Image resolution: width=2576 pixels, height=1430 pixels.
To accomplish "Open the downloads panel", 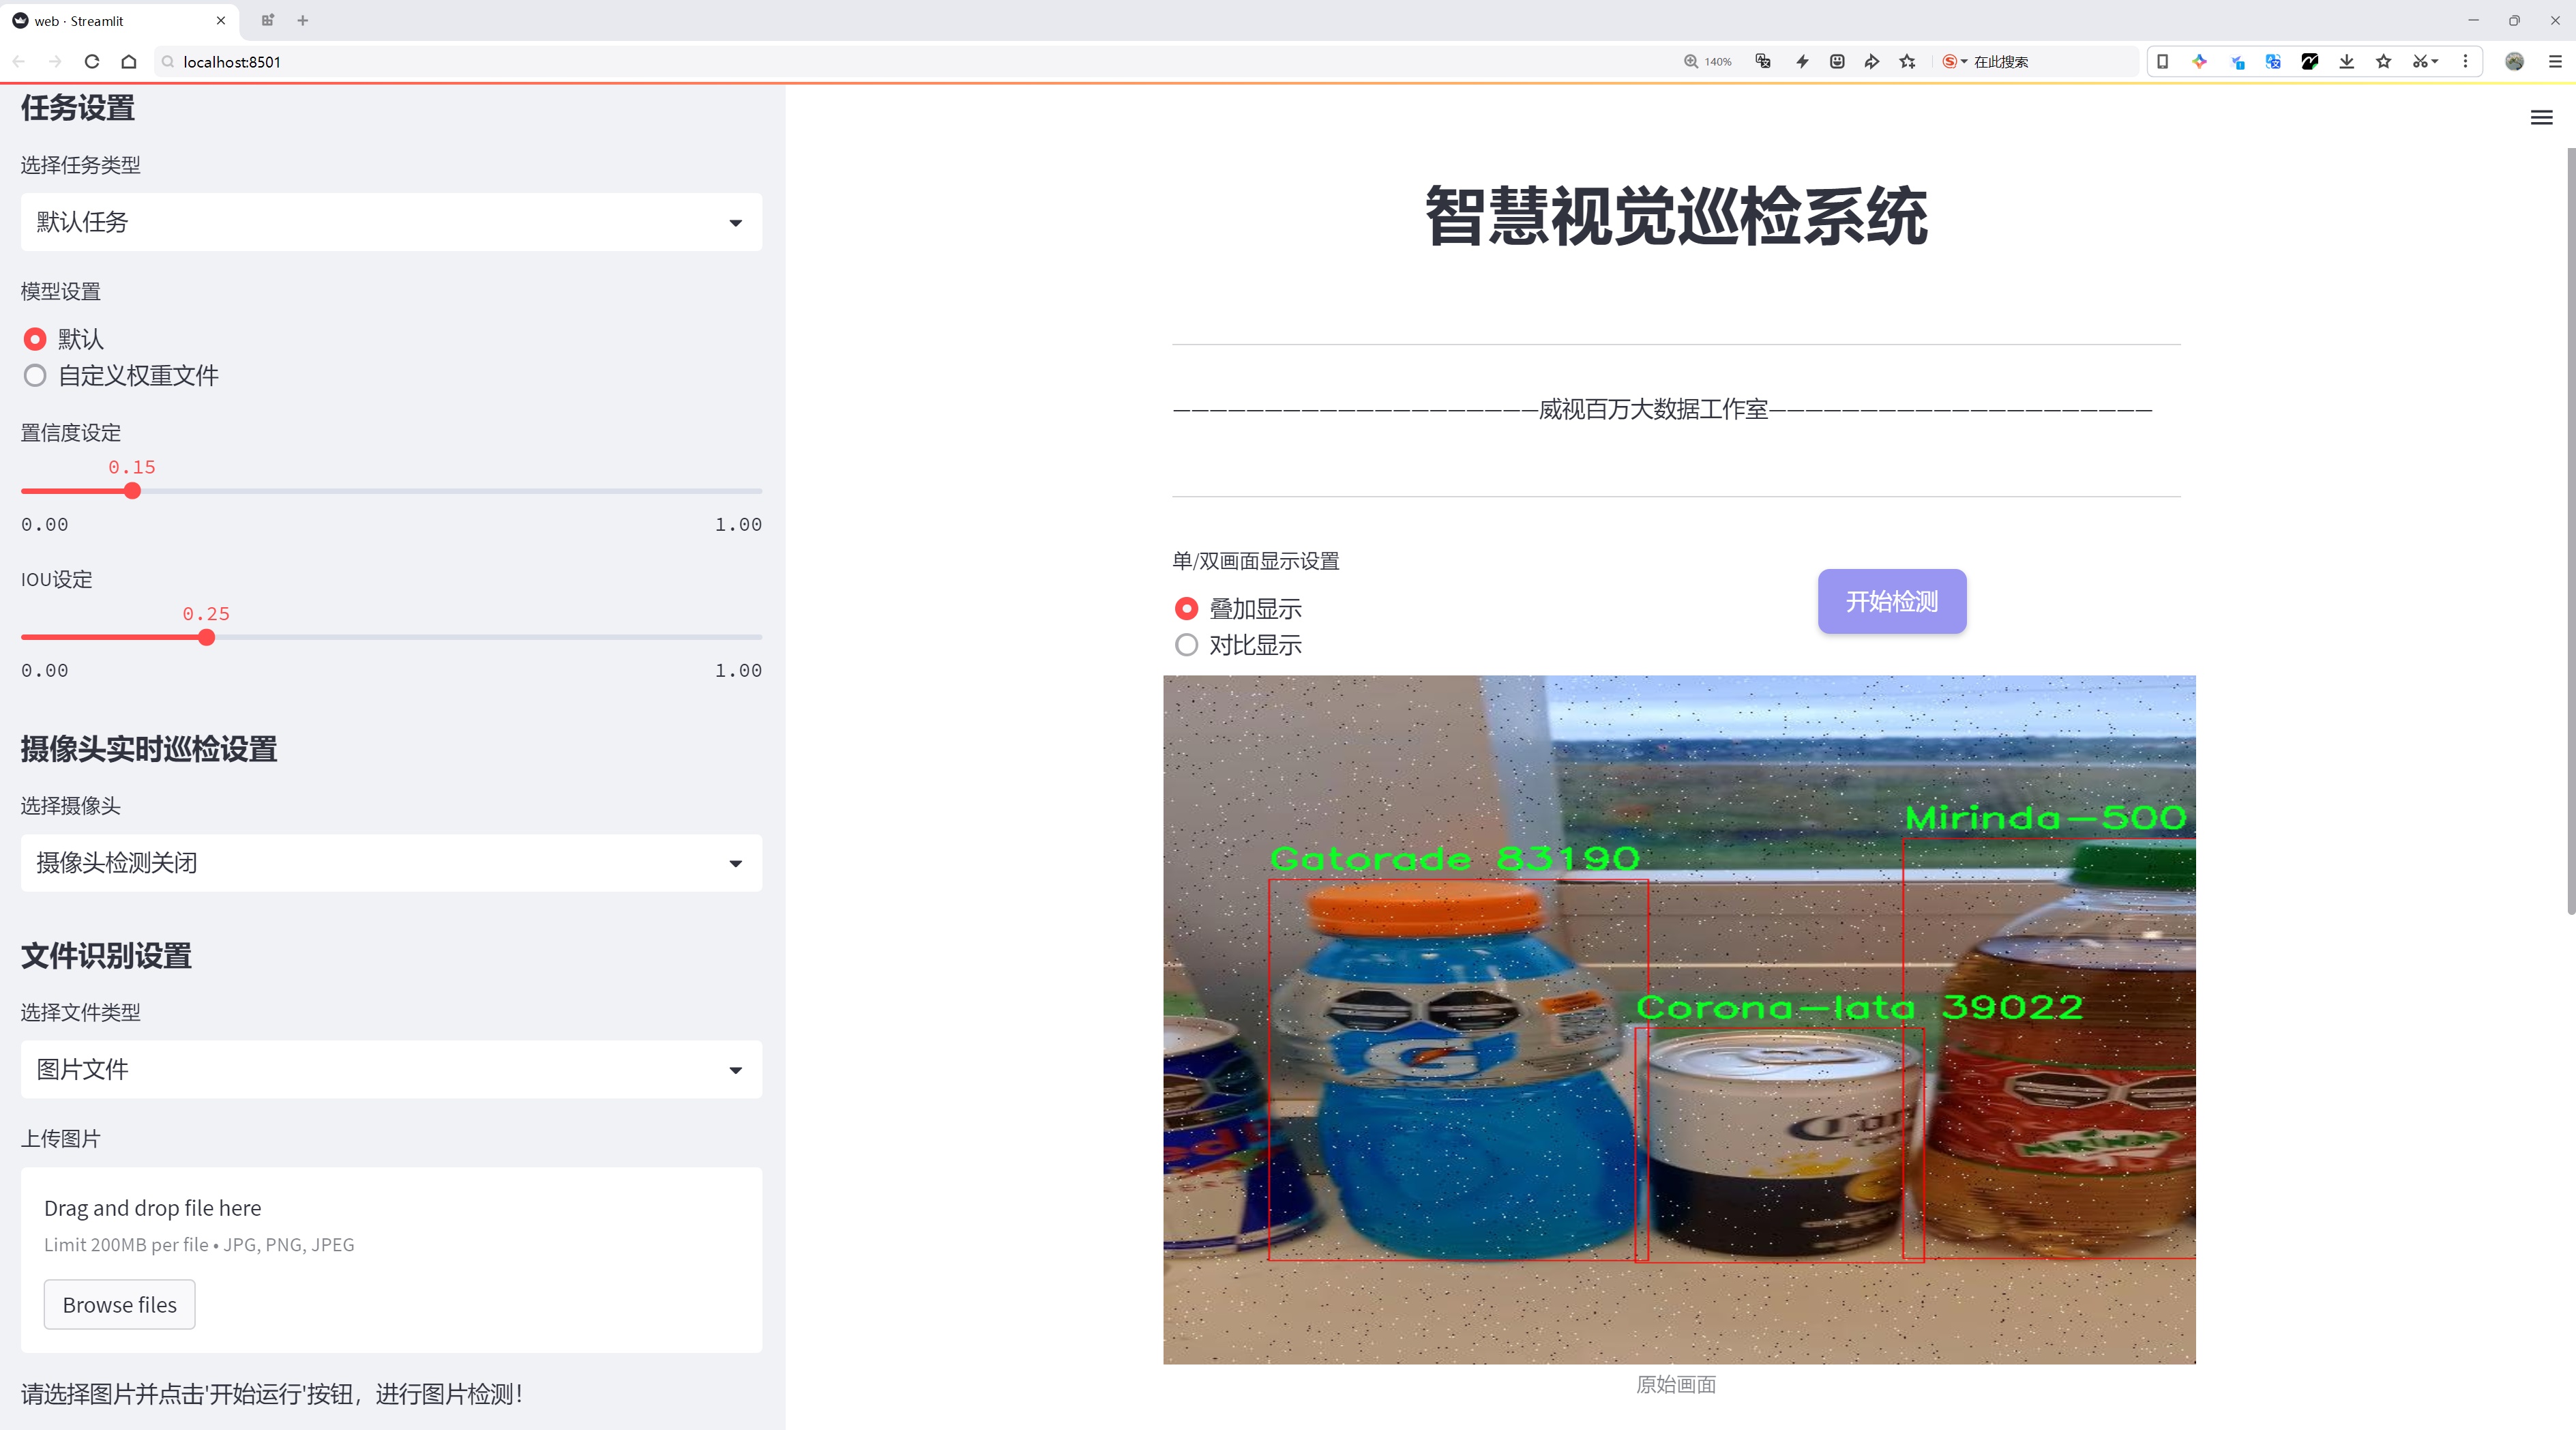I will [x=2347, y=62].
